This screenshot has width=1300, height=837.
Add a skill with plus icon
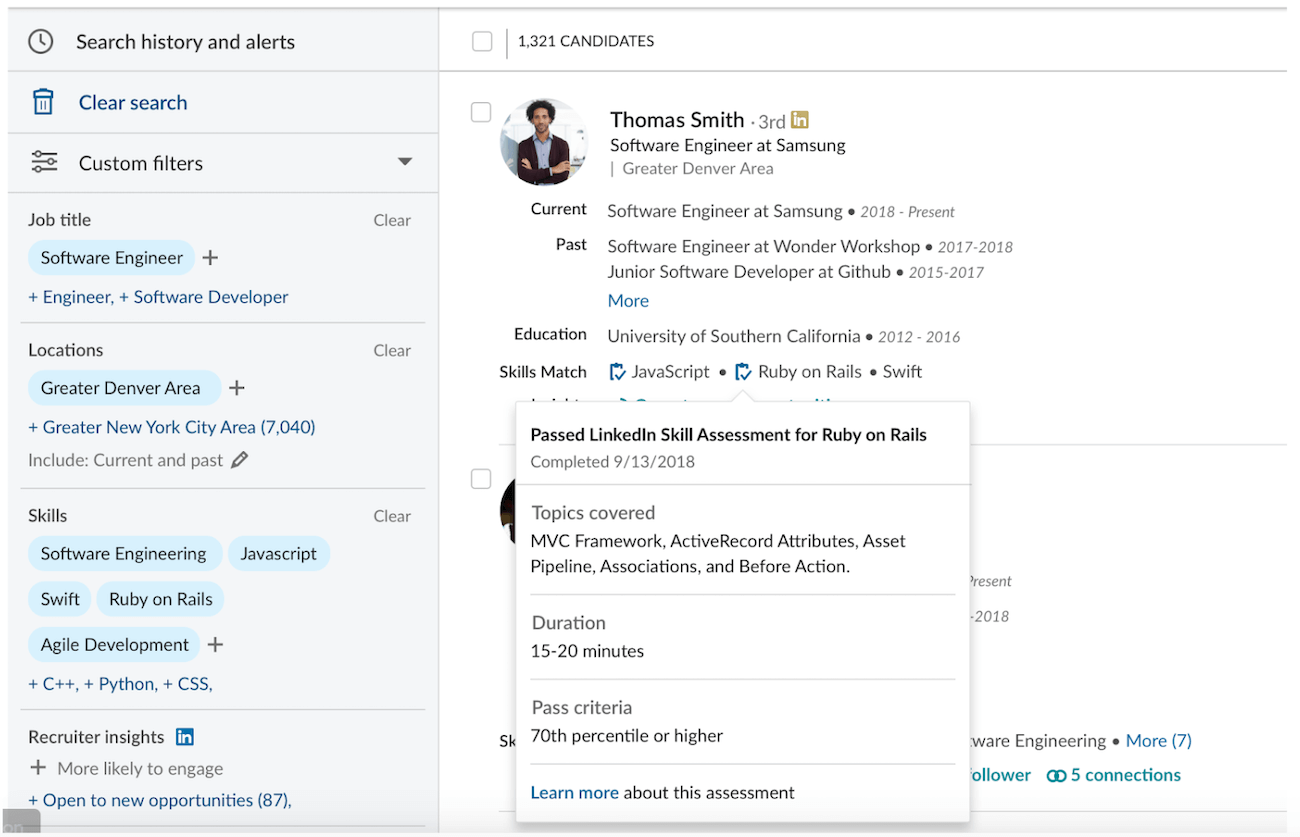coord(215,645)
